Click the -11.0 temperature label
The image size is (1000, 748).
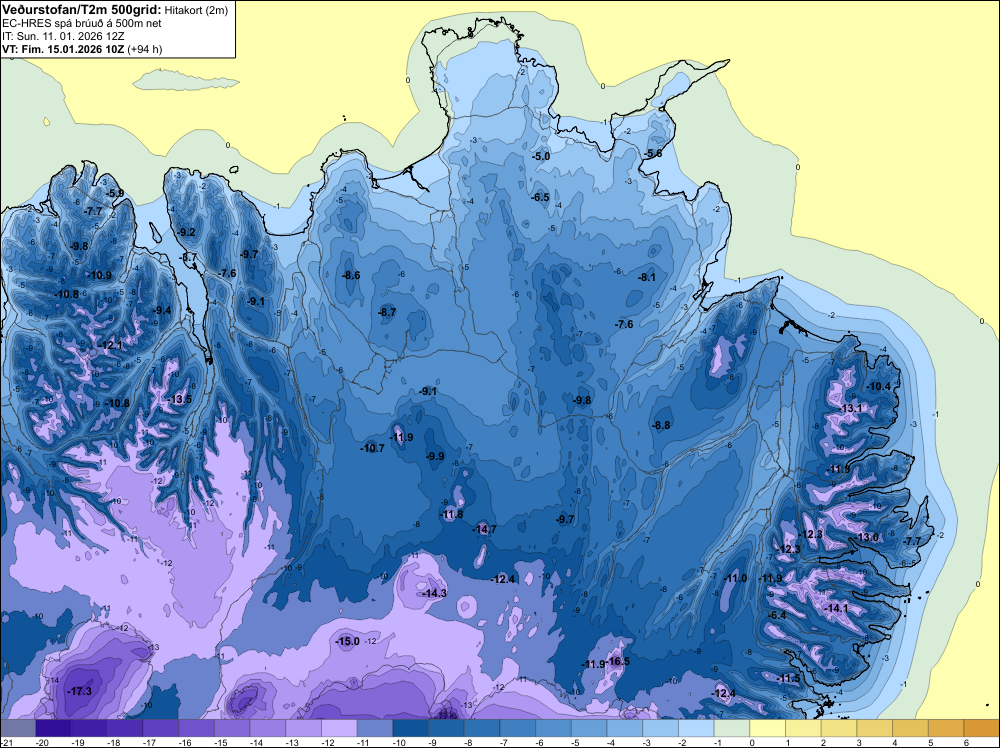pos(735,578)
